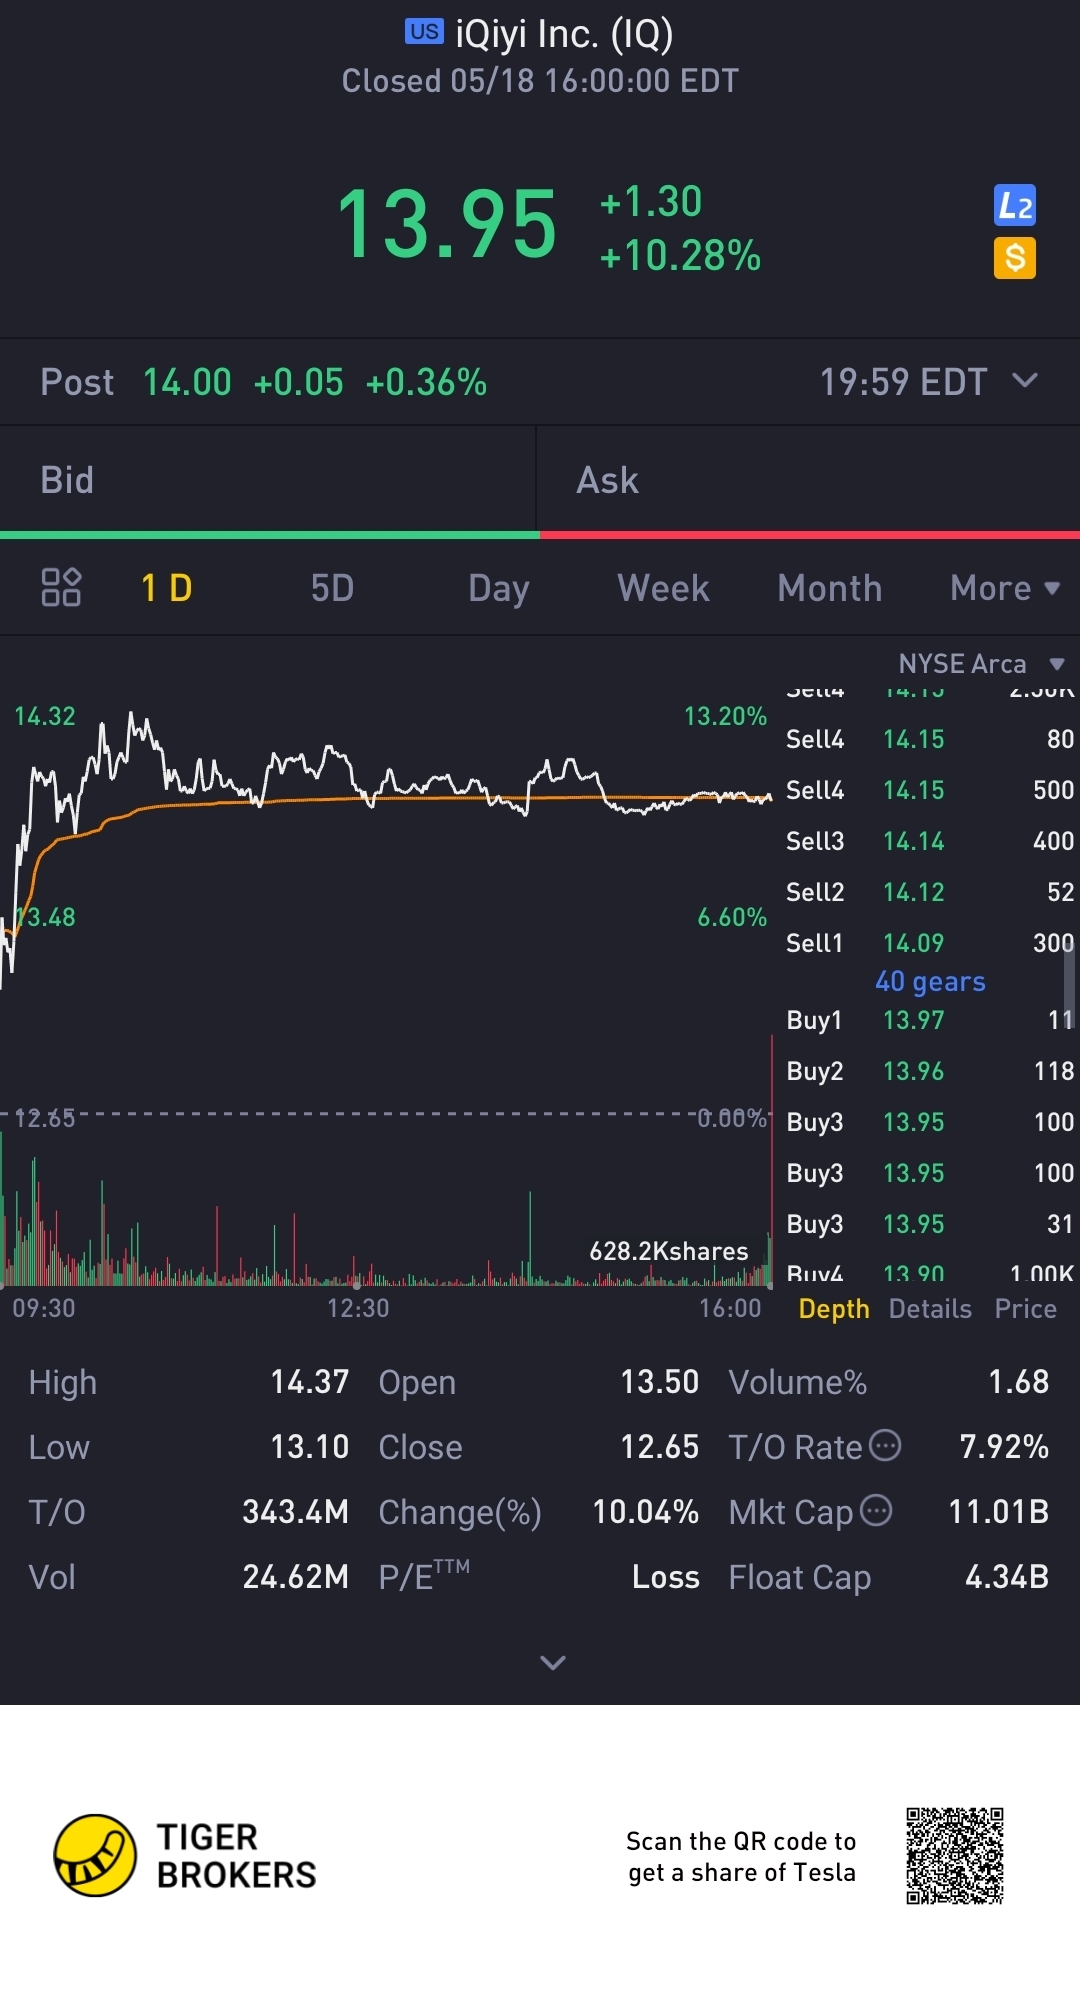Viewport: 1080px width, 2007px height.
Task: Tap the Sell1 14.09 order row
Action: (x=930, y=943)
